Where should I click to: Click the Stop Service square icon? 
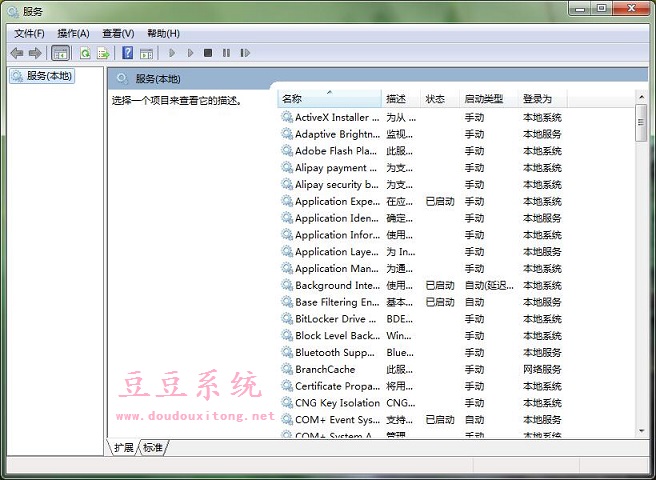(x=208, y=53)
